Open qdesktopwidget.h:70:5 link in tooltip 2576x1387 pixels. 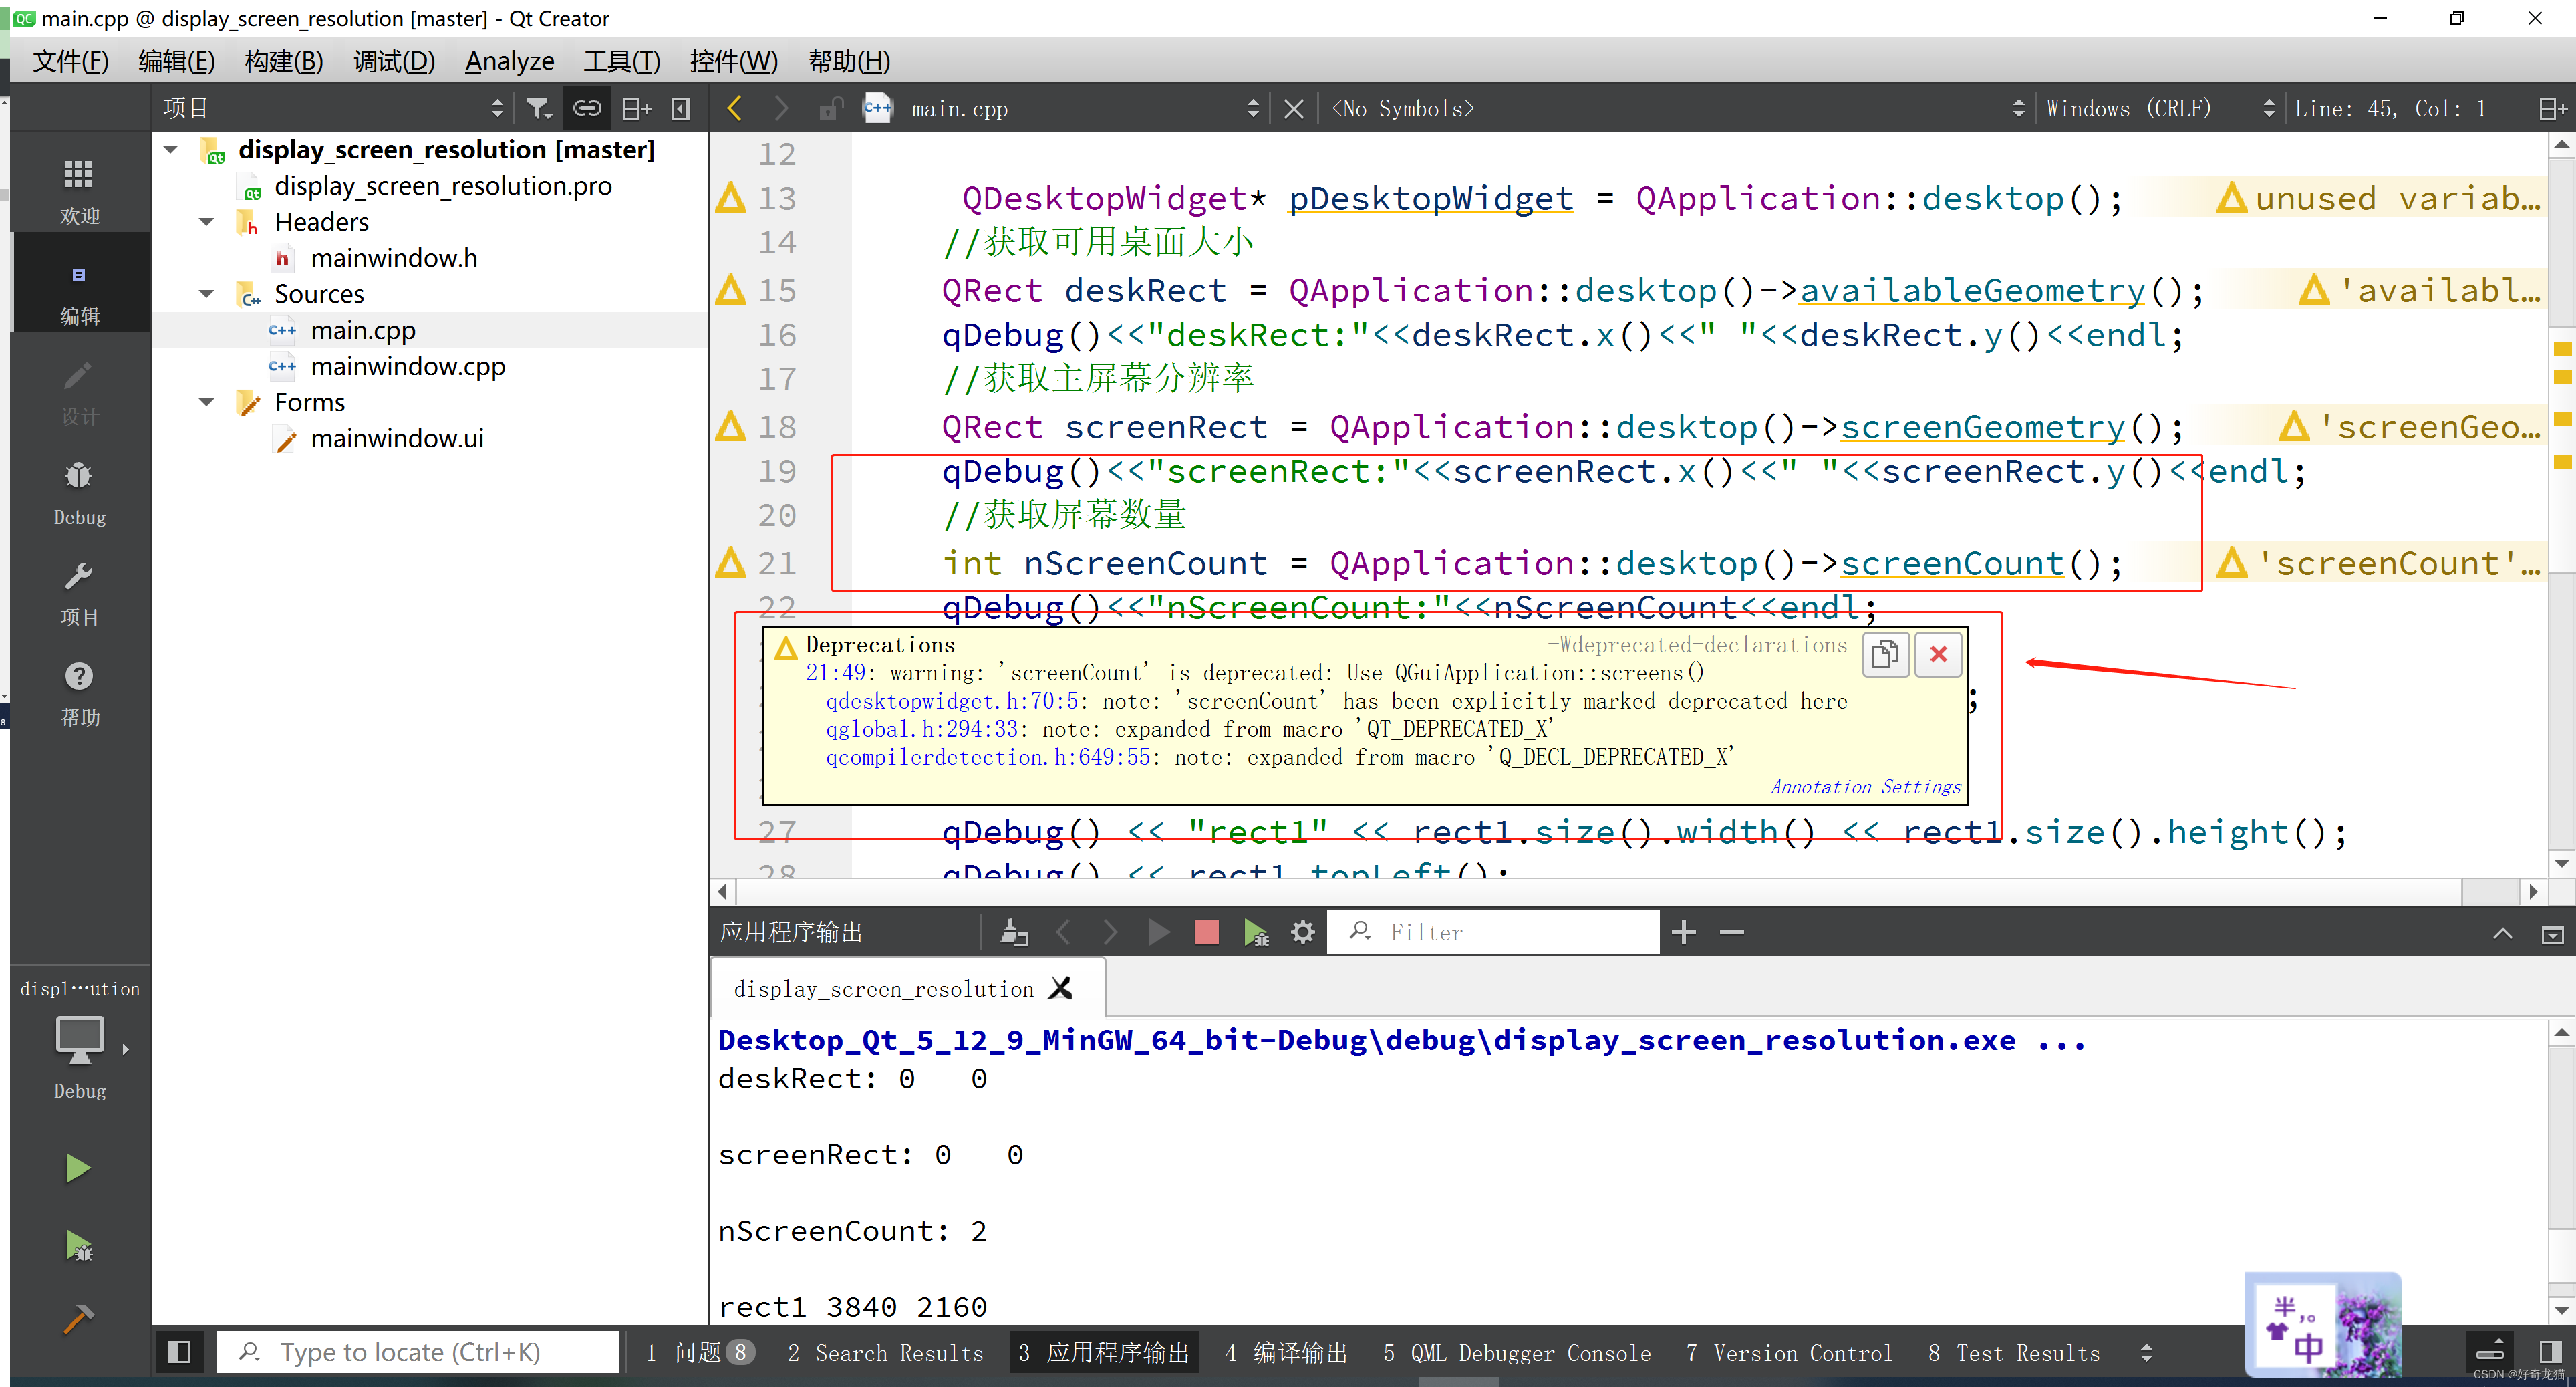pos(952,701)
